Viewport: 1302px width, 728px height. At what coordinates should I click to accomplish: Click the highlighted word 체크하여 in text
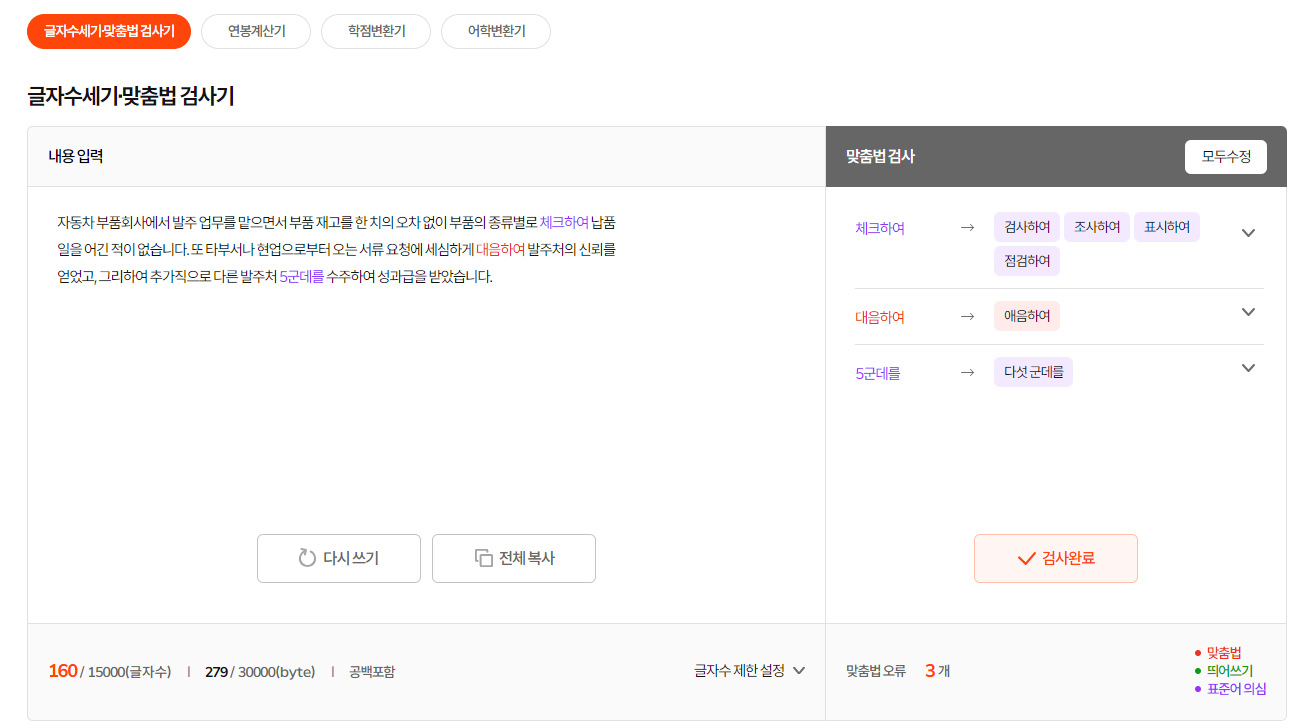[564, 221]
